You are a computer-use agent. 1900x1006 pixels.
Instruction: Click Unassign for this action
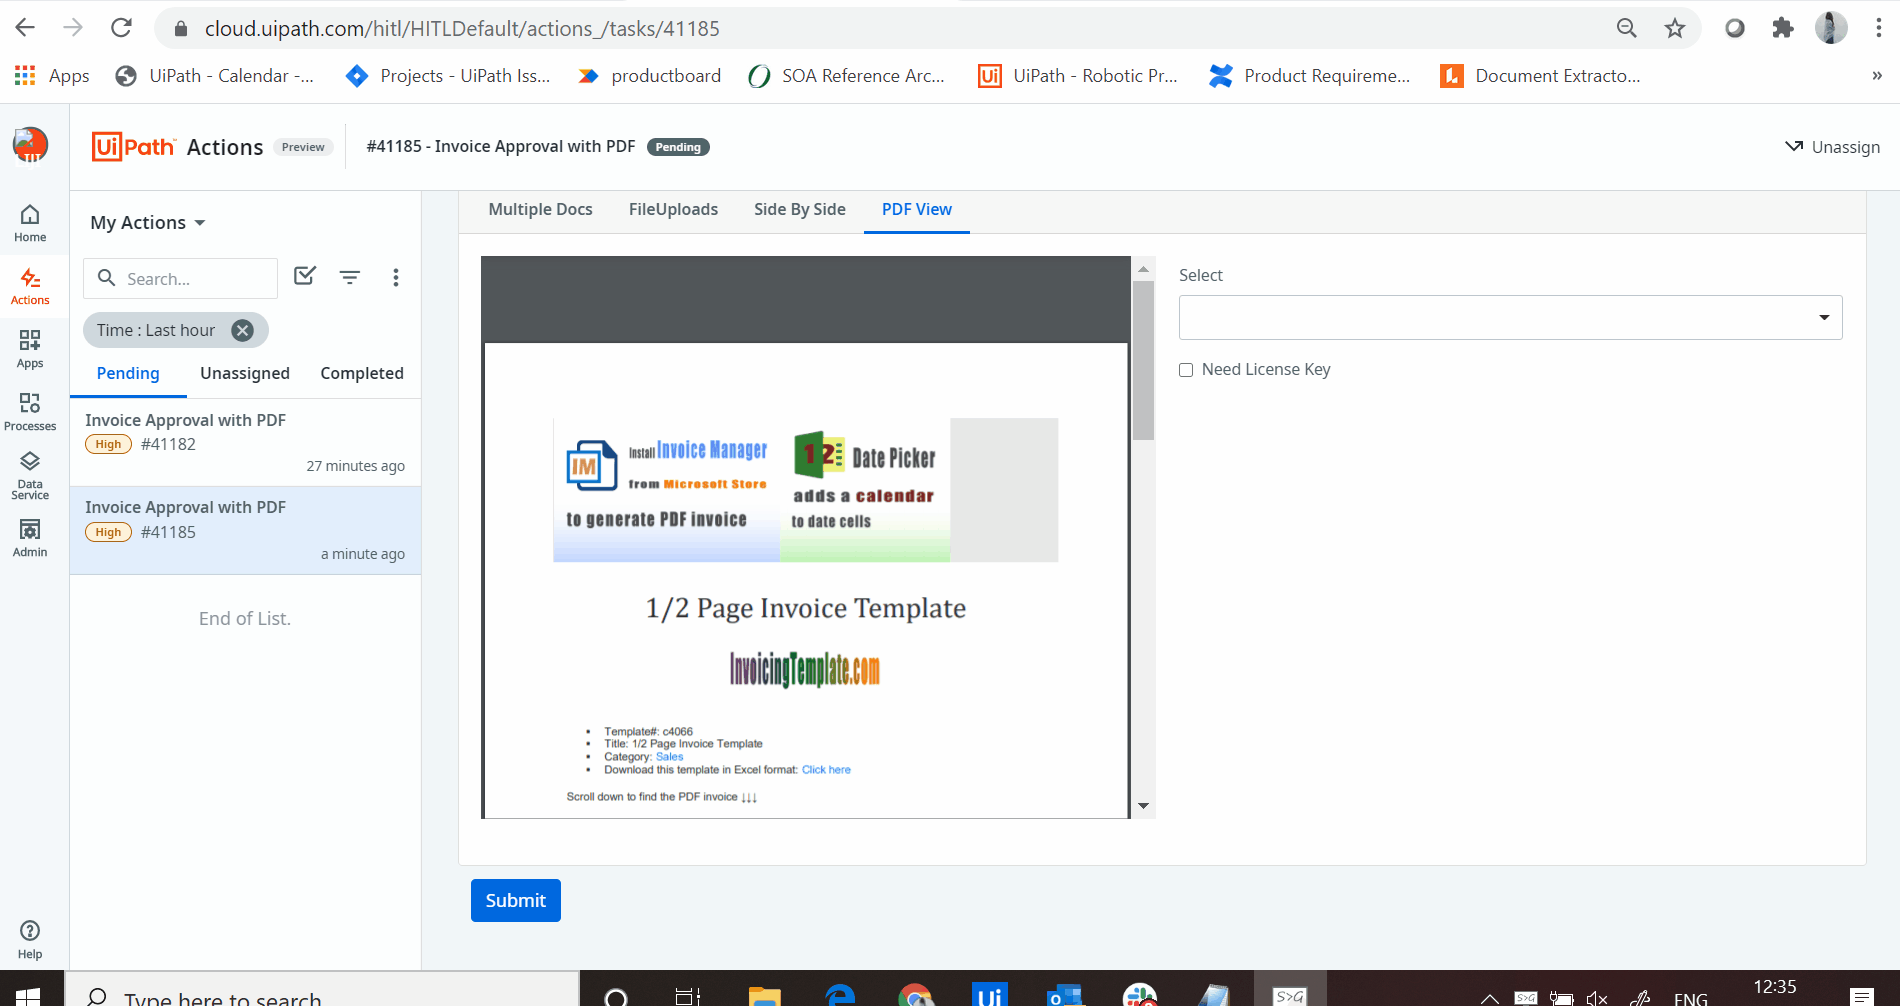1832,147
